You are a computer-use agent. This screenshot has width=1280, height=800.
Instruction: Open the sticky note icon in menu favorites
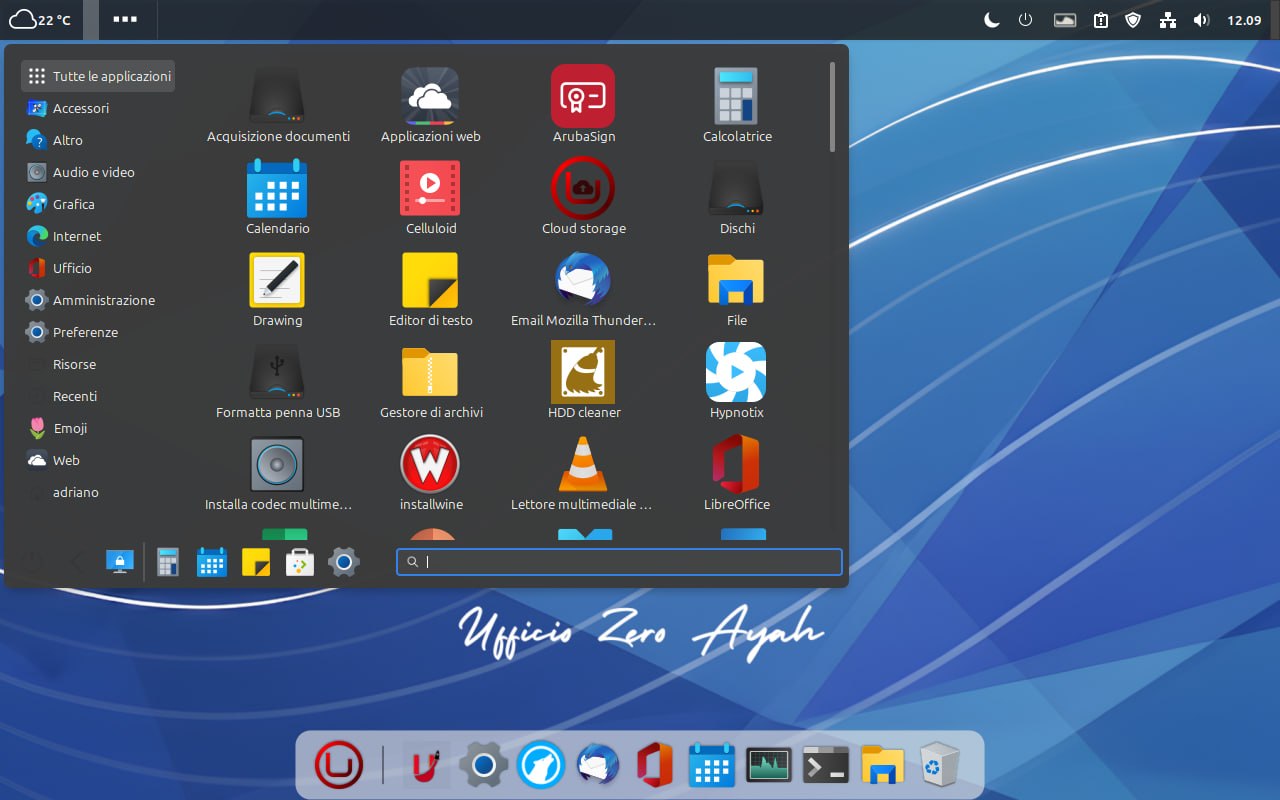click(x=256, y=562)
